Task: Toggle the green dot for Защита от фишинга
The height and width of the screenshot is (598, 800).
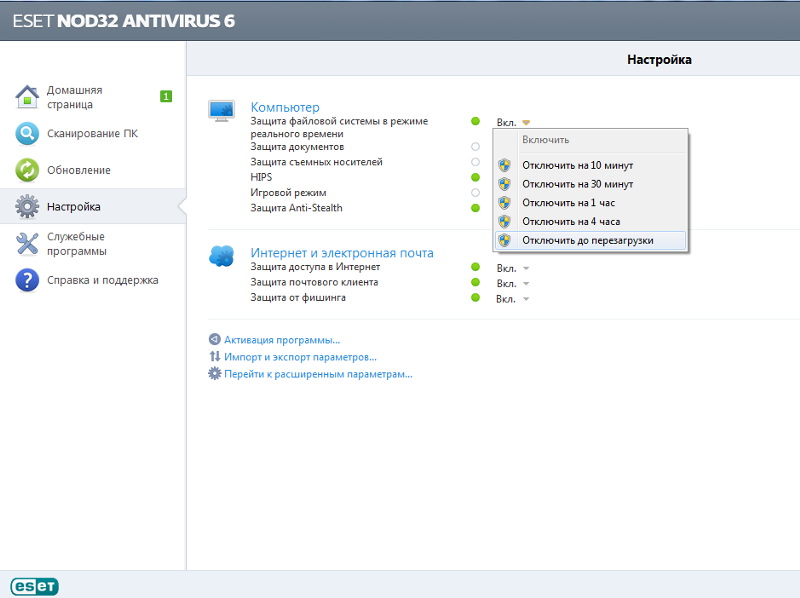Action: pyautogui.click(x=476, y=297)
